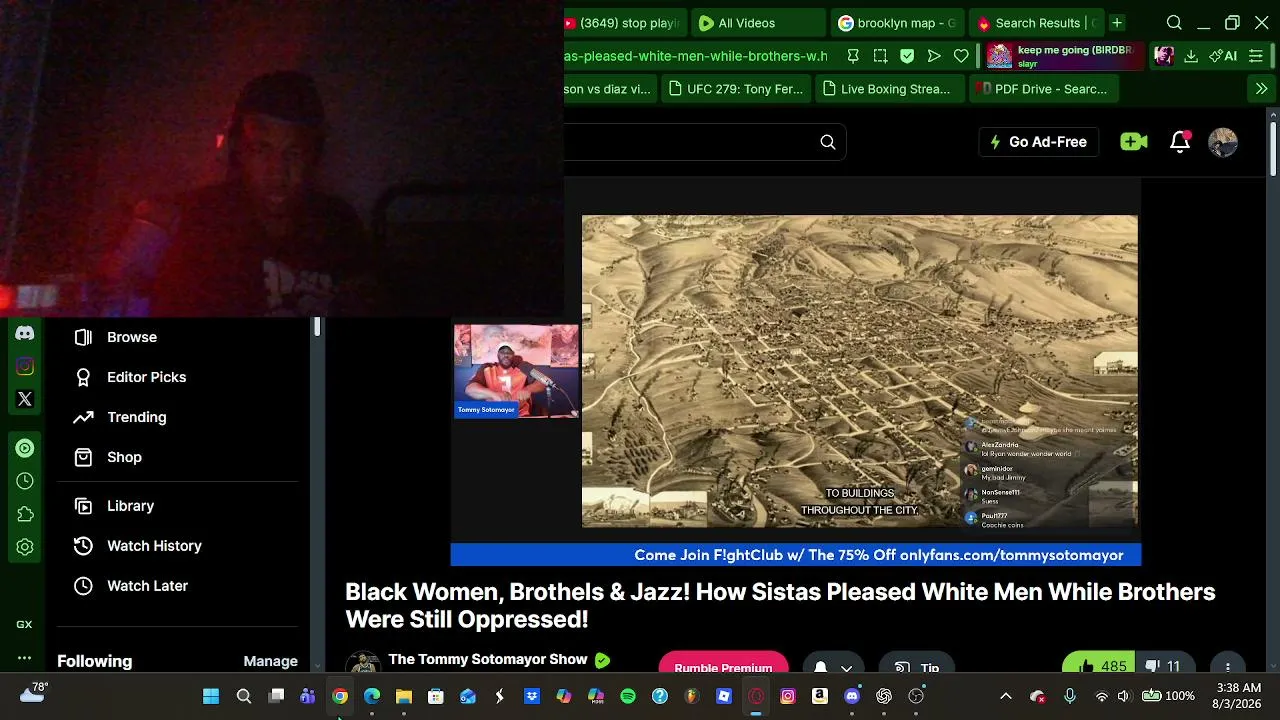The height and width of the screenshot is (720, 1280).
Task: Search open tabs with the magnifier icon
Action: click(x=1174, y=23)
